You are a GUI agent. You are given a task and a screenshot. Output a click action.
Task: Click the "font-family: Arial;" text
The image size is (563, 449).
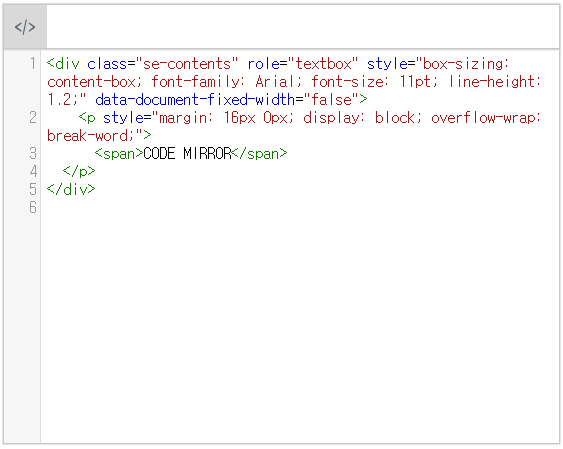tap(227, 82)
